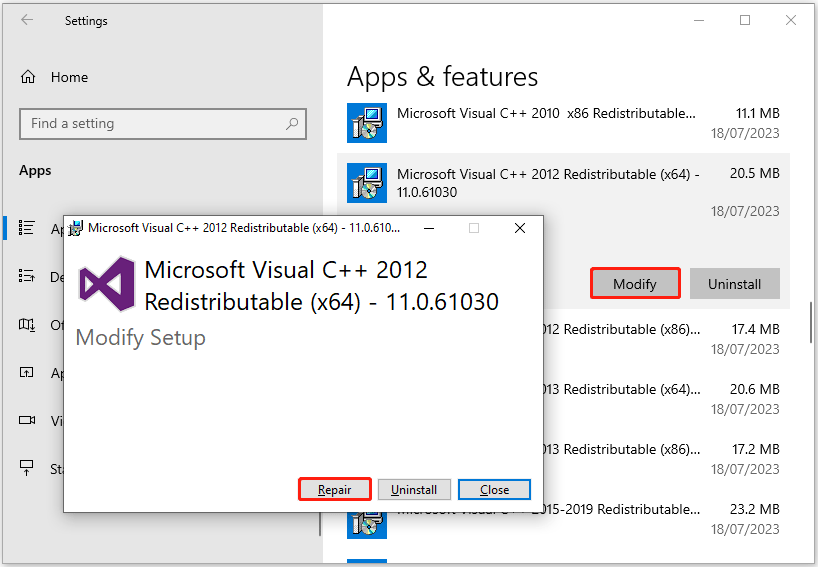The height and width of the screenshot is (567, 818).
Task: Click the Modify Setup heading text
Action: (x=141, y=338)
